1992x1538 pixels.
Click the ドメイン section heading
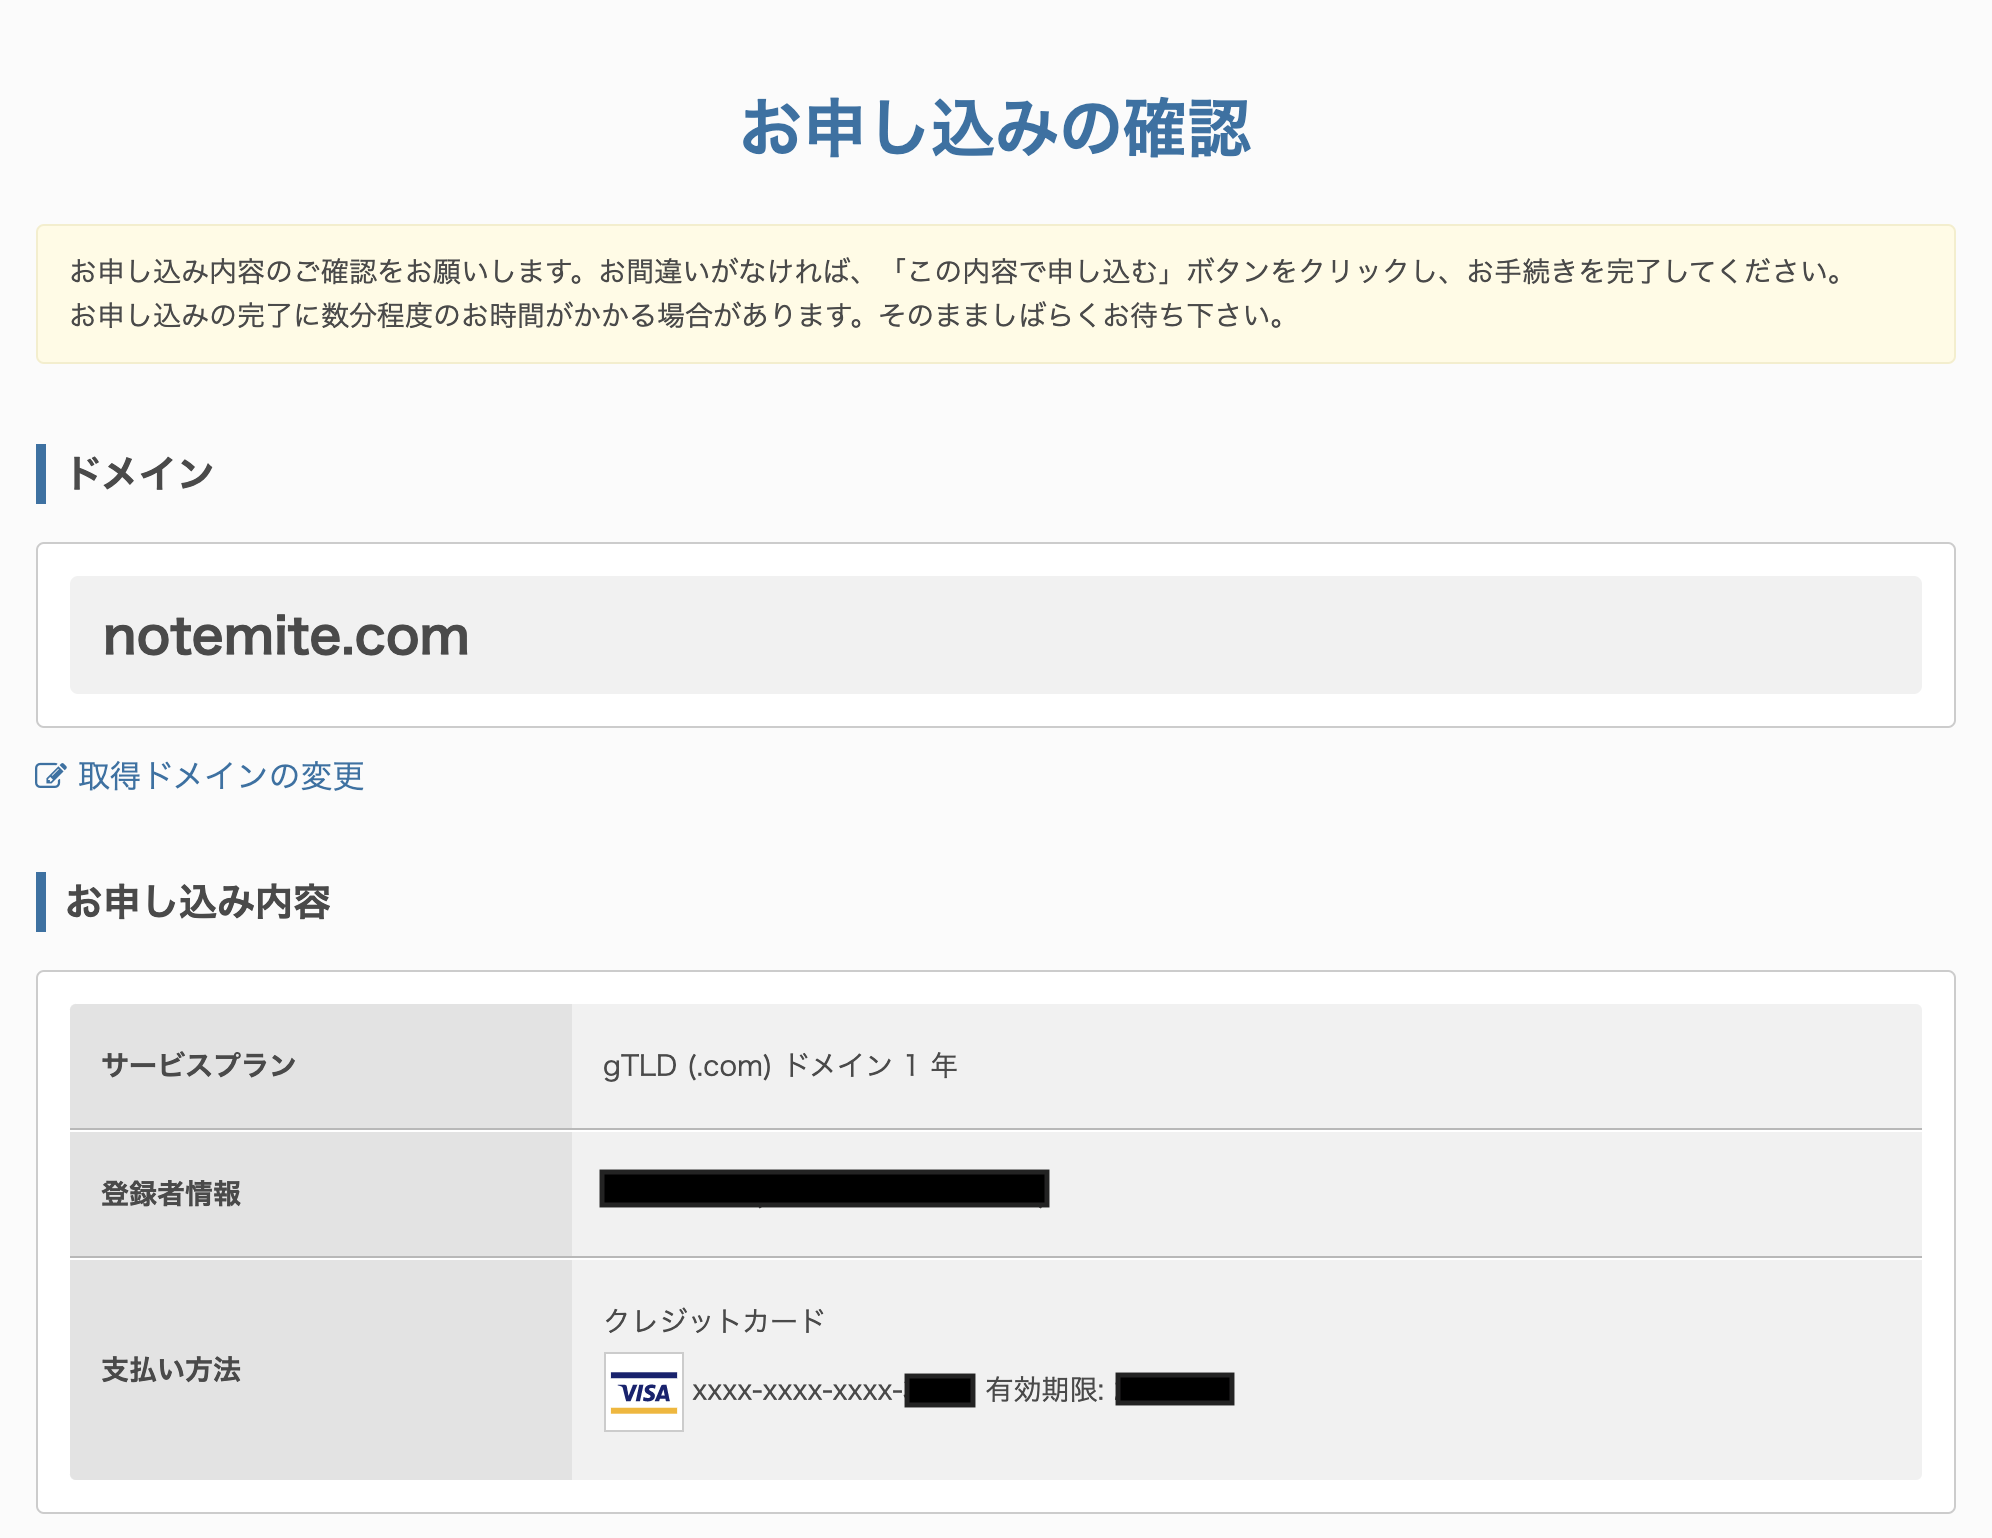(x=140, y=473)
